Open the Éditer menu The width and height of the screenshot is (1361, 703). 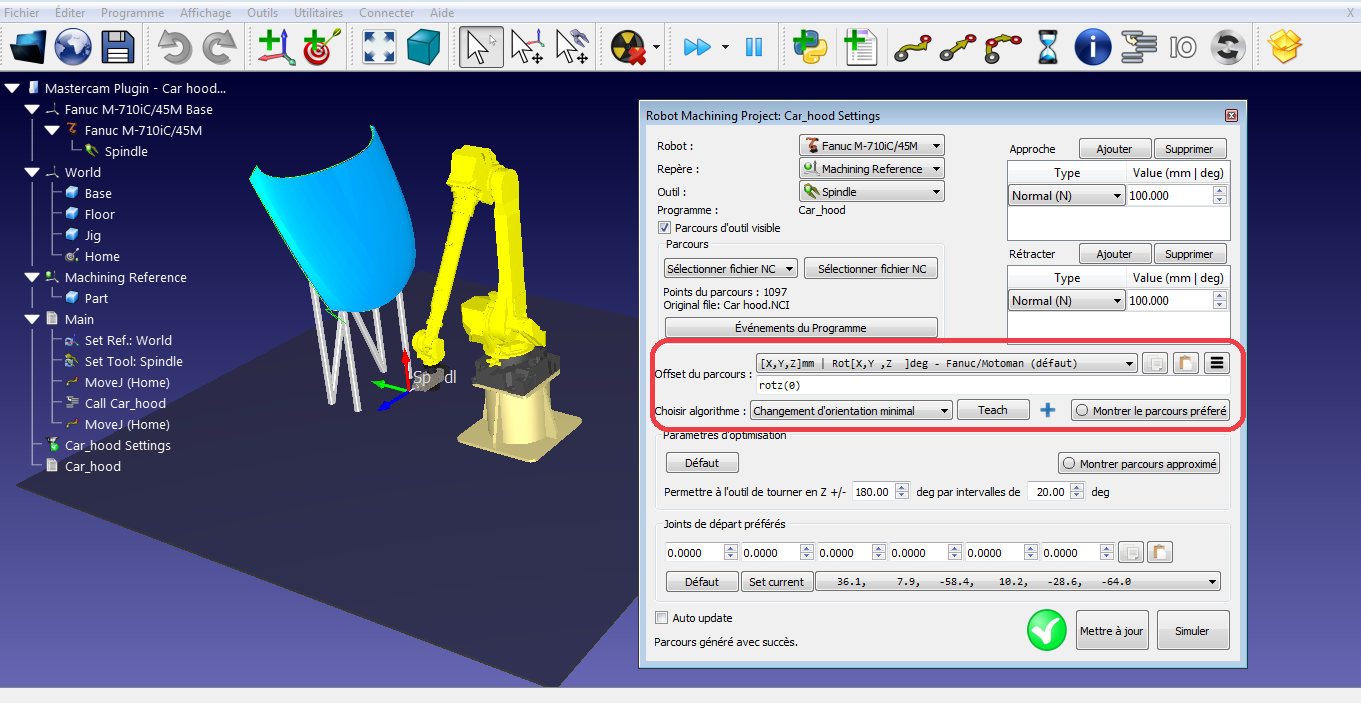click(x=70, y=13)
